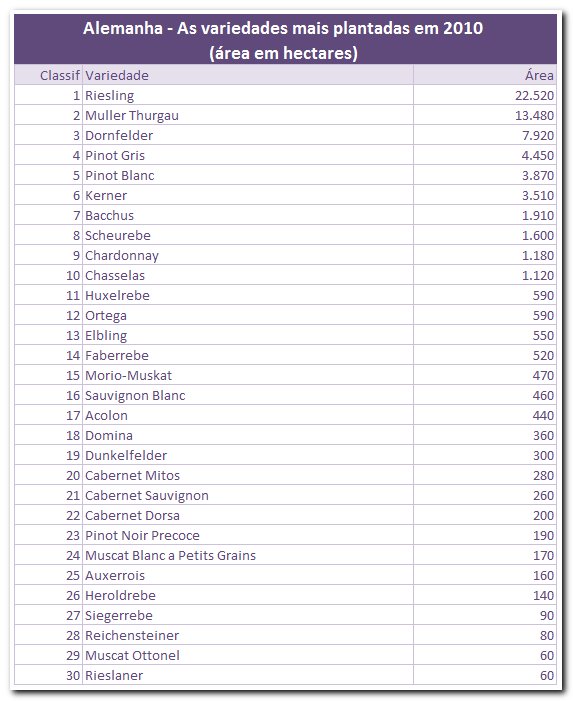Click the Pinot Gris cell

coord(248,155)
